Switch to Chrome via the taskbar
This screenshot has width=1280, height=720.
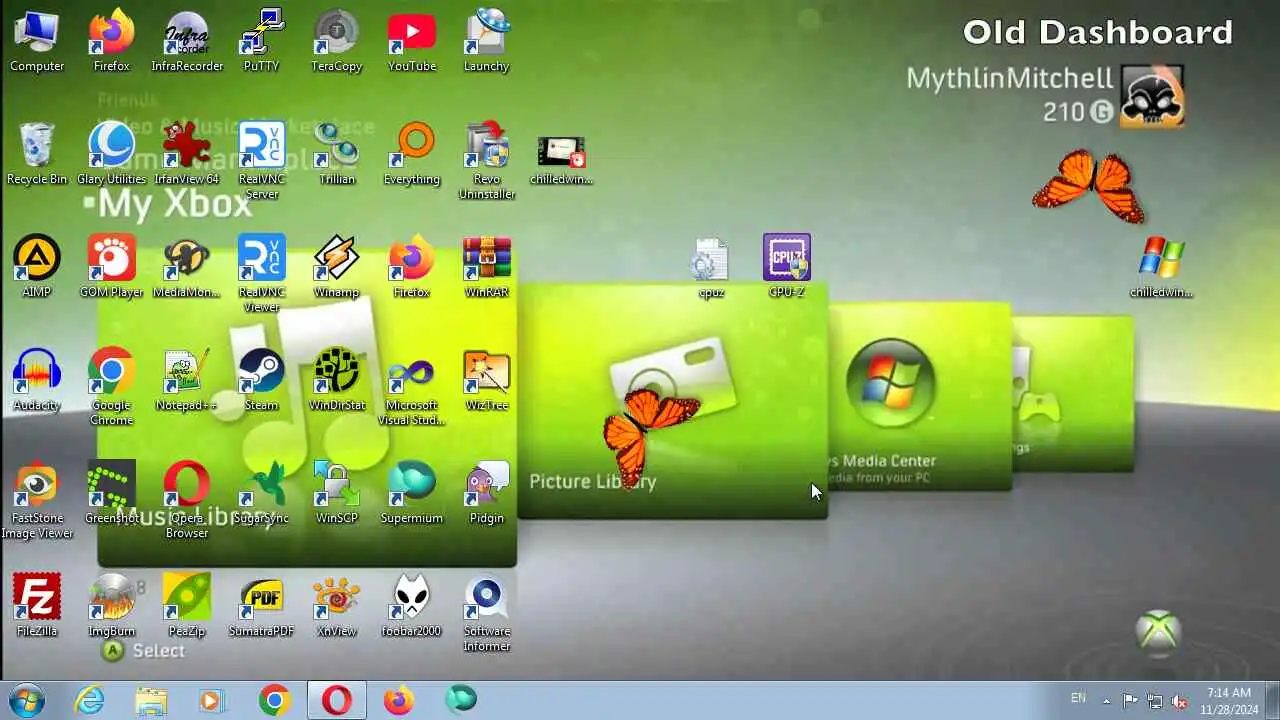point(274,700)
